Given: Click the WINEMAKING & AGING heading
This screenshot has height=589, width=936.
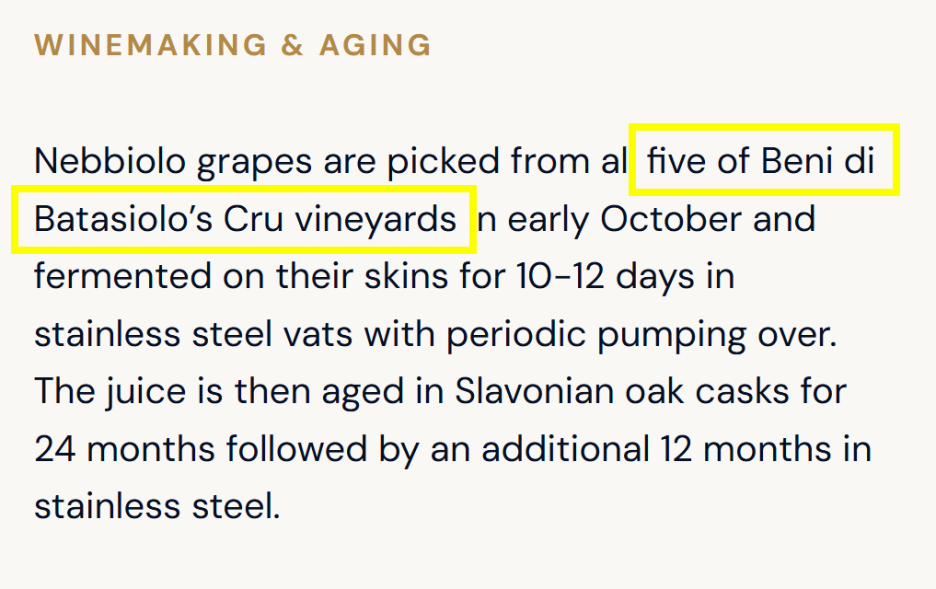Looking at the screenshot, I should click(232, 45).
